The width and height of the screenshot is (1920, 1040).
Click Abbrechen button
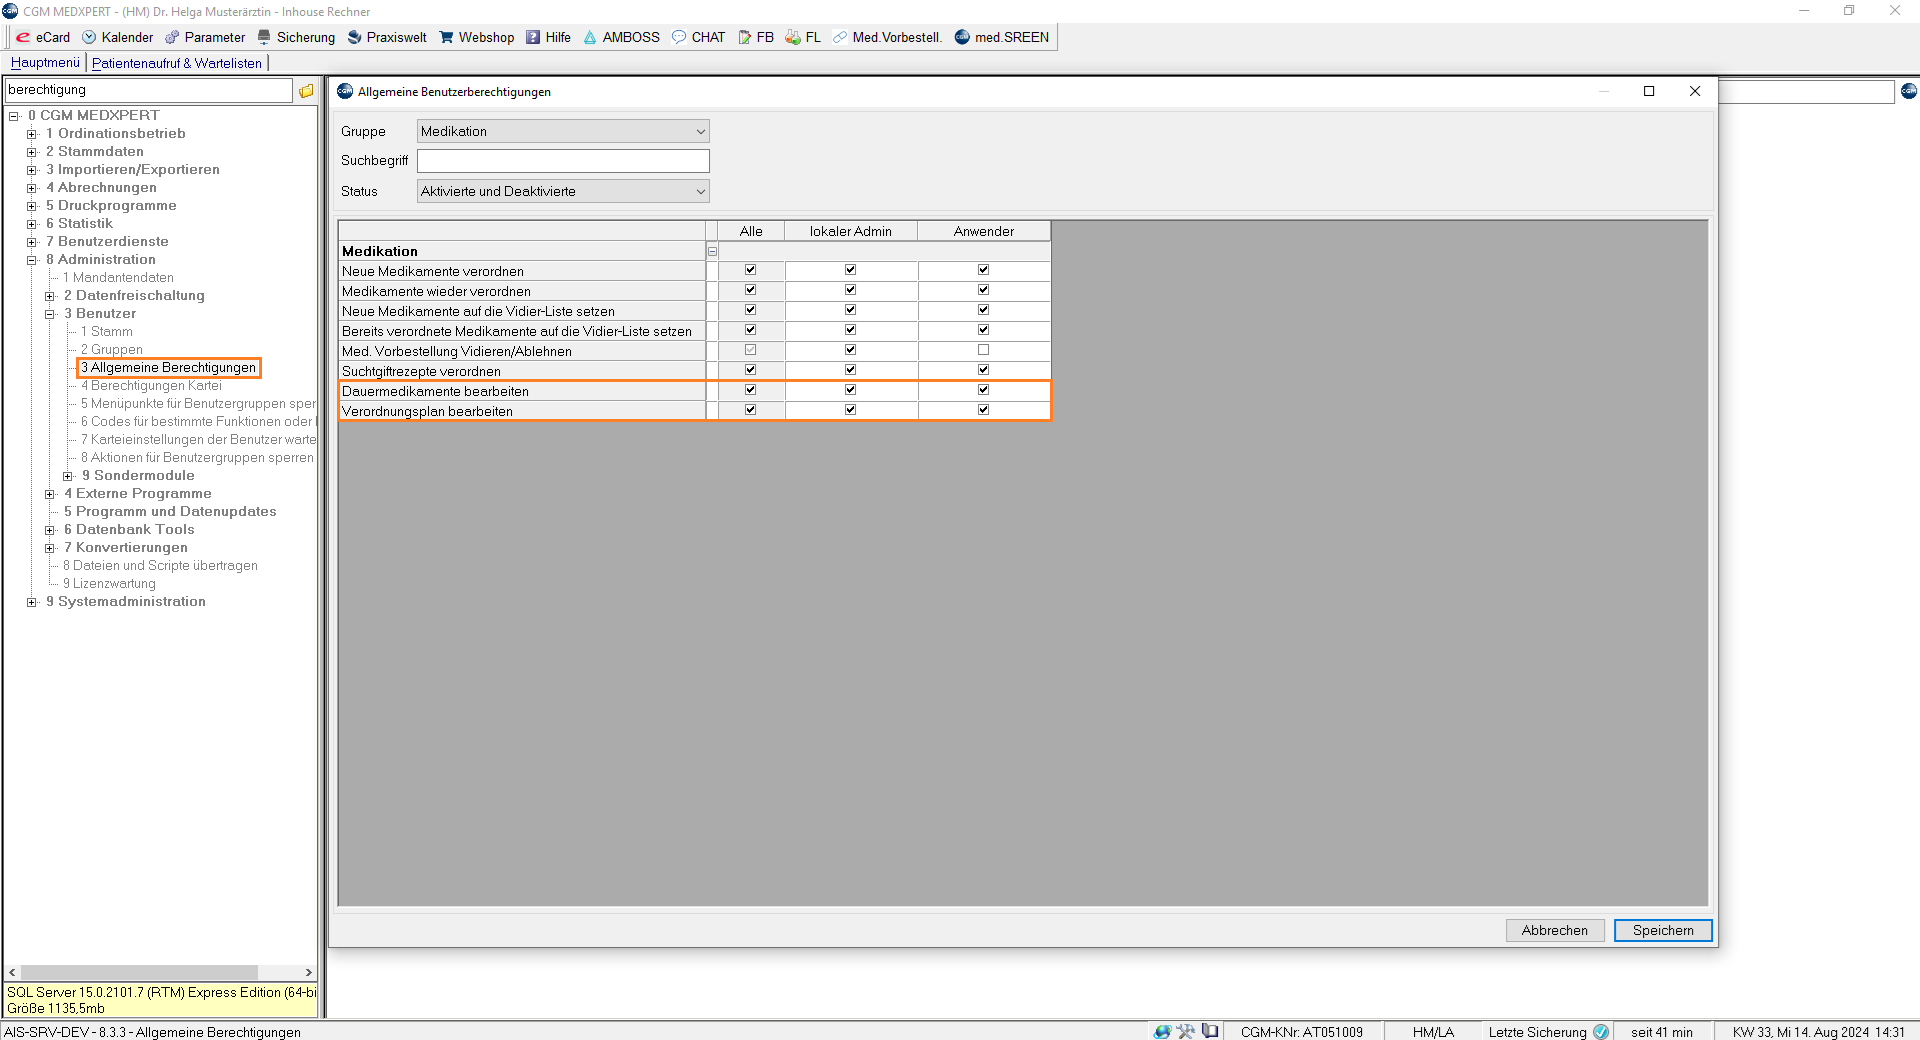1555,930
